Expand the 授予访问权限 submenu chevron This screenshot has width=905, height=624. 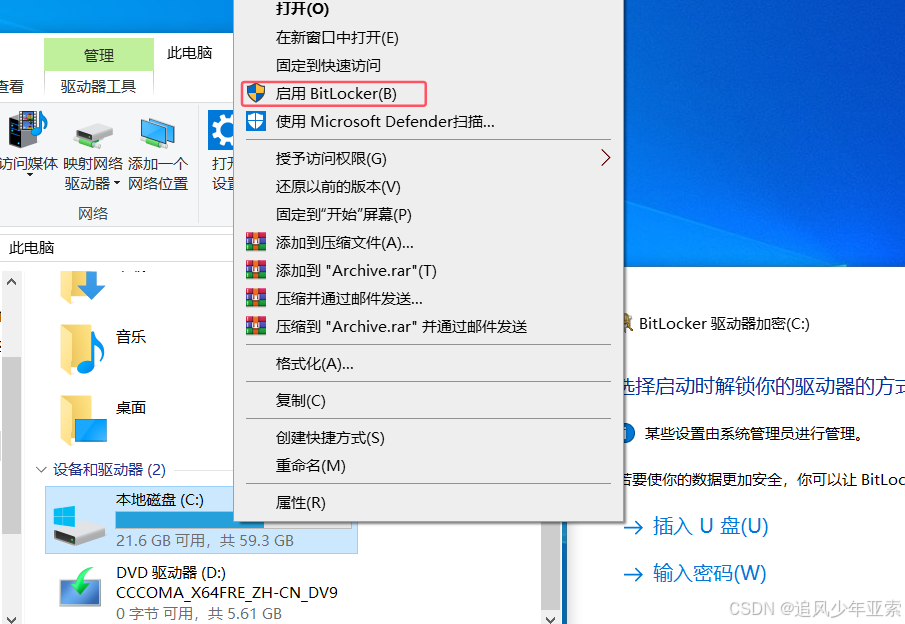click(x=605, y=158)
